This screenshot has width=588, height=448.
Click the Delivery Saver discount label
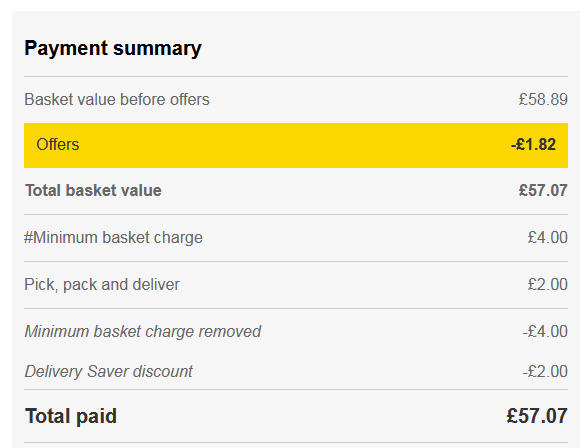(x=109, y=372)
